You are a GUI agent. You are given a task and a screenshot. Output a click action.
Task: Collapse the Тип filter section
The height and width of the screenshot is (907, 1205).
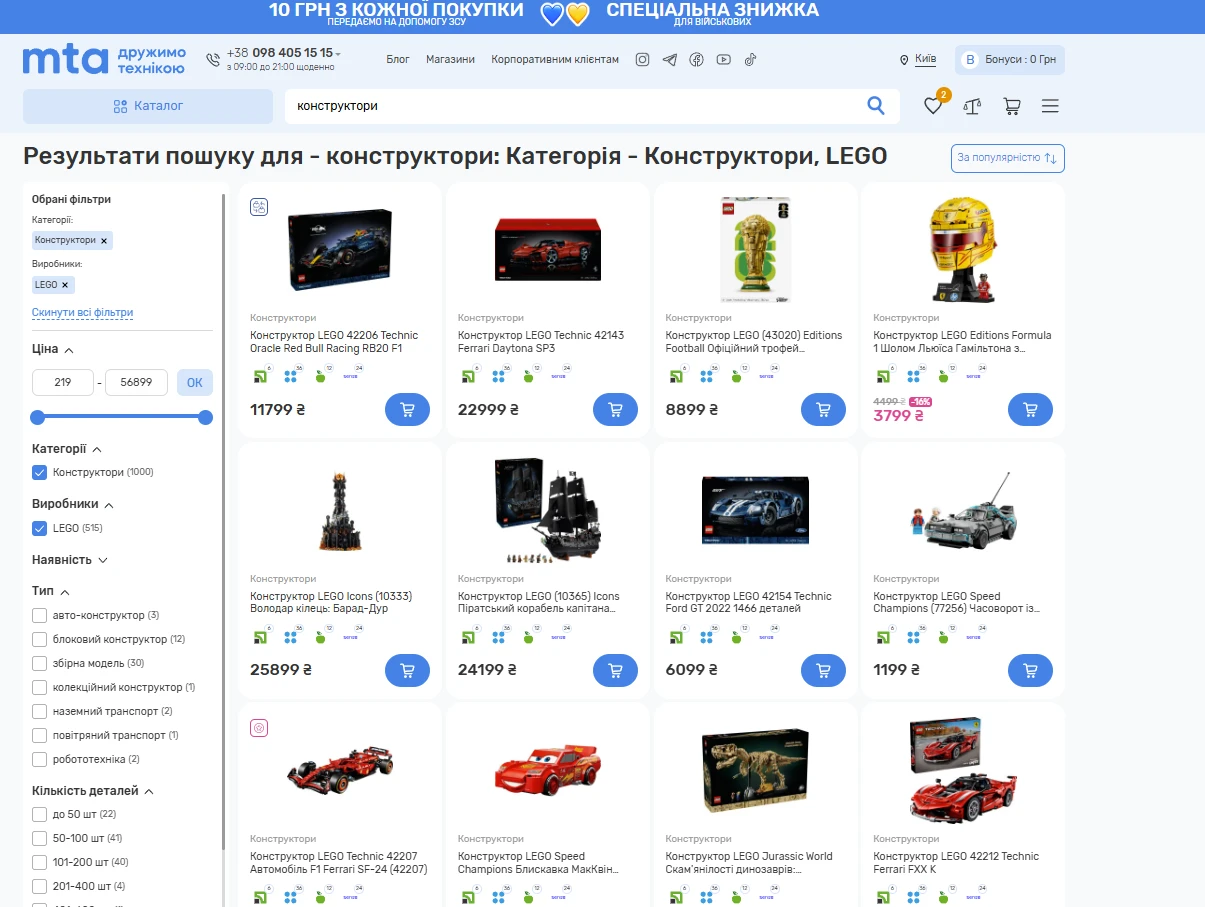(x=65, y=592)
